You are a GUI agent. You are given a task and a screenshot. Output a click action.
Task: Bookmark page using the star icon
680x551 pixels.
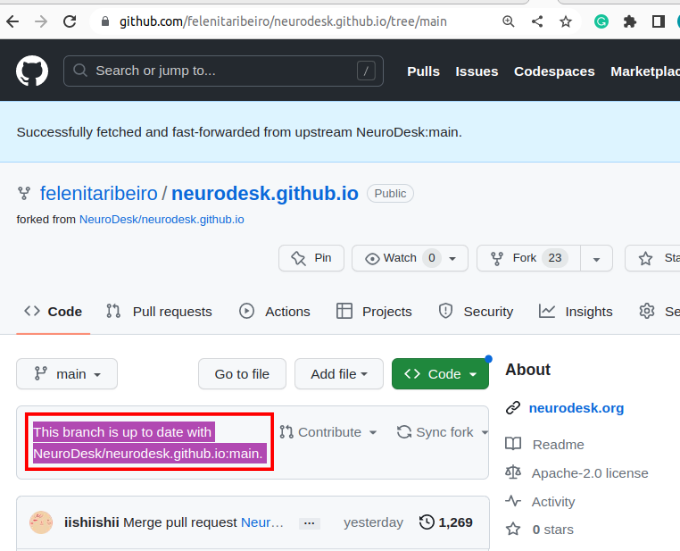point(566,21)
